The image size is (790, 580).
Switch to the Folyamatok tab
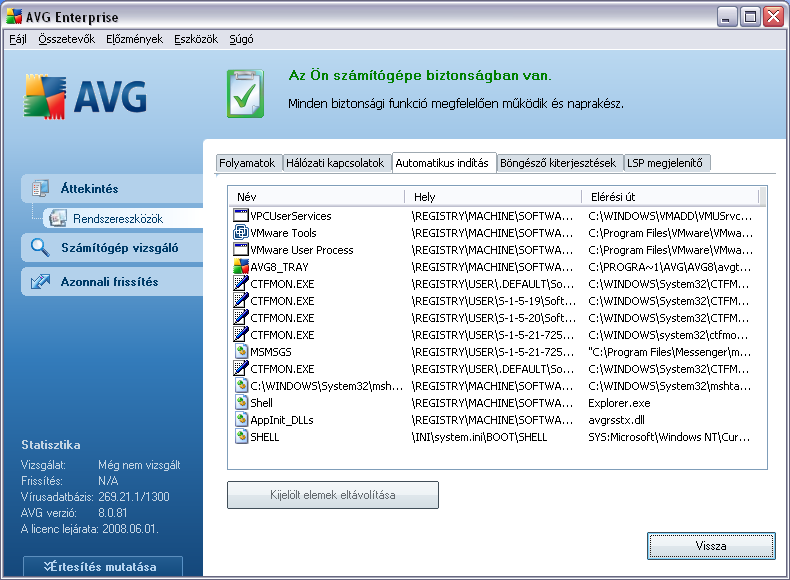pyautogui.click(x=247, y=163)
